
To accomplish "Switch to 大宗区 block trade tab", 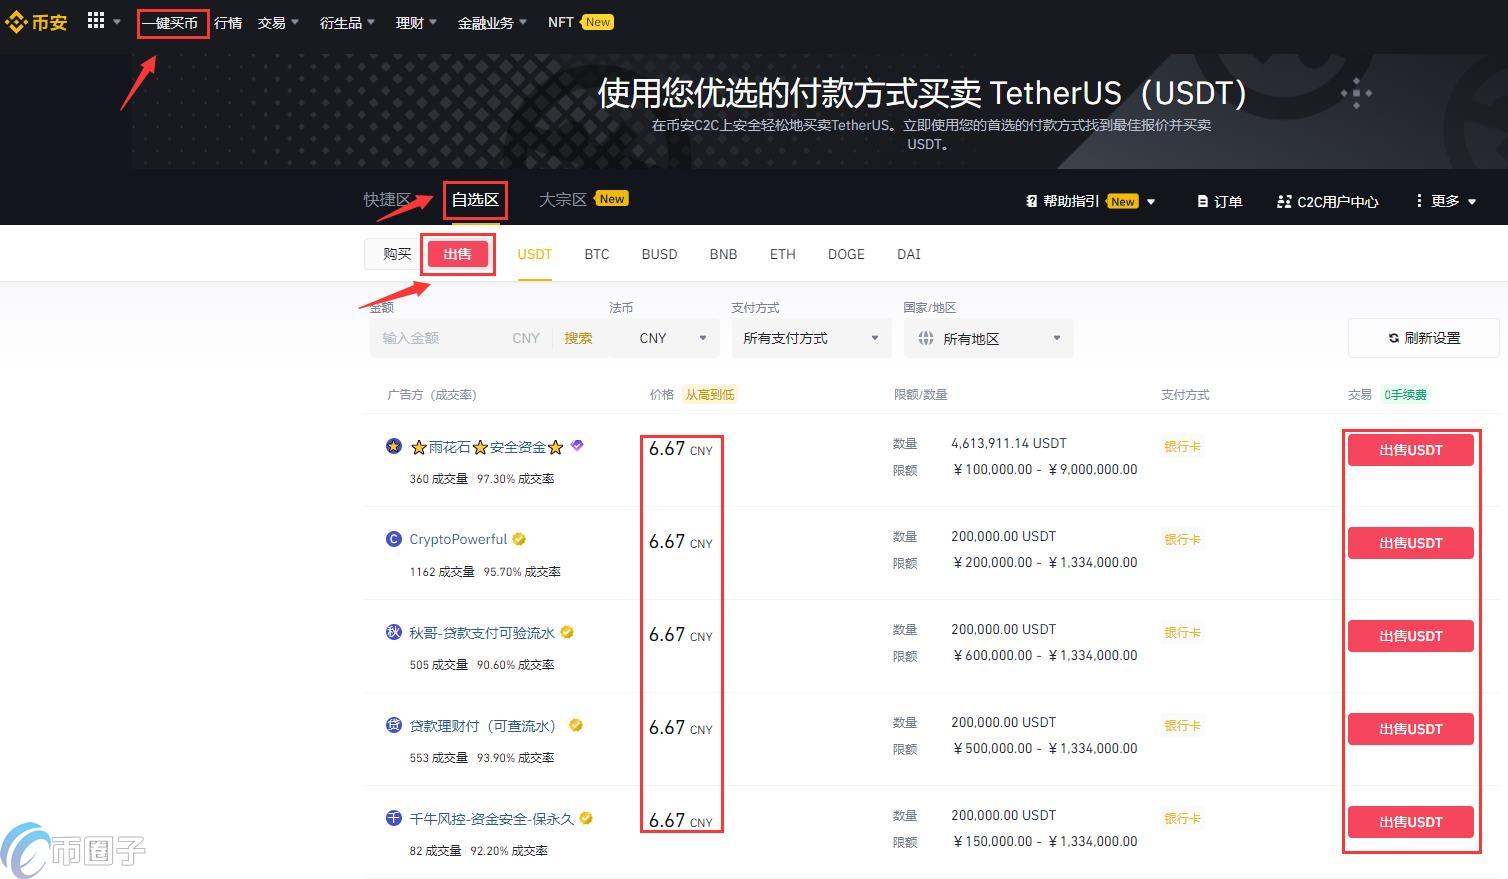I will click(562, 200).
